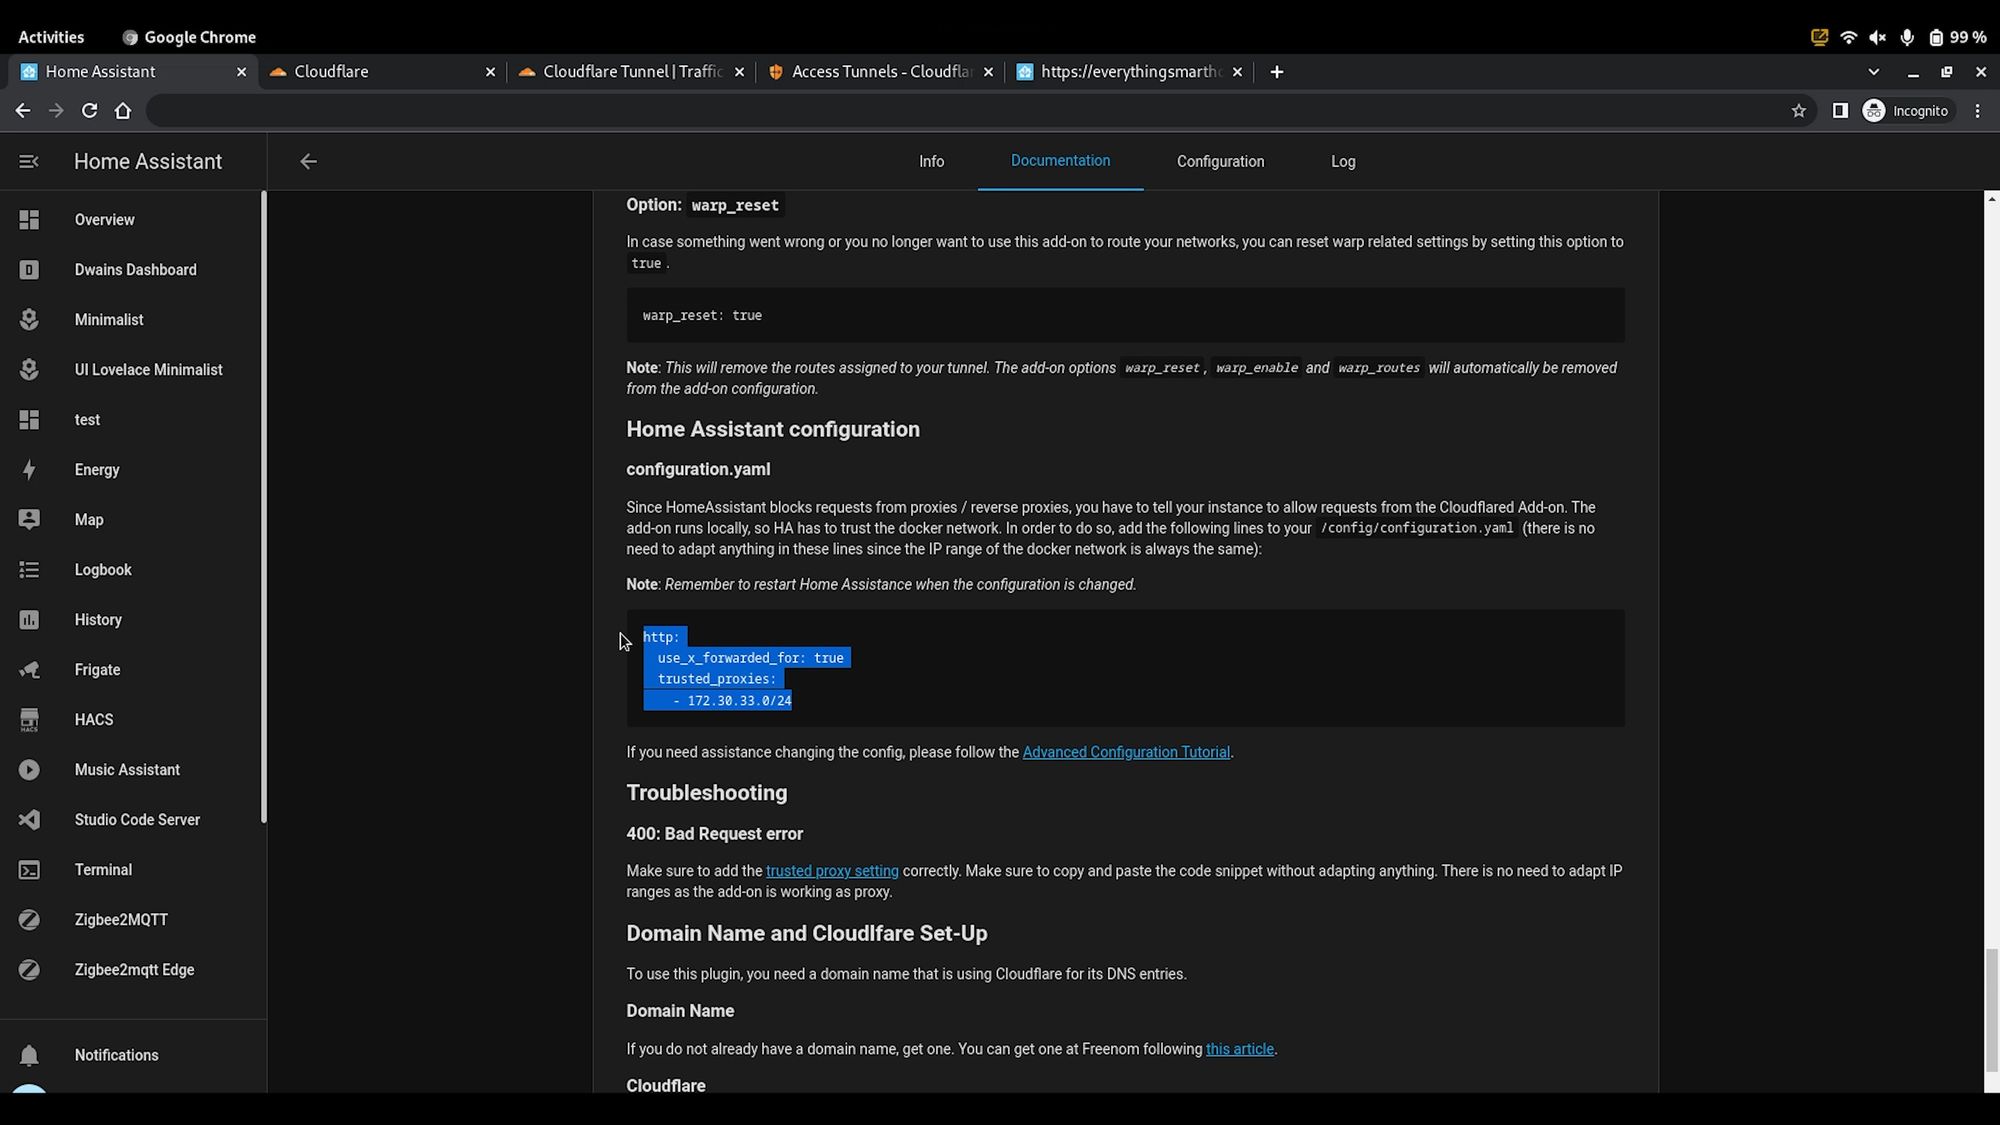Switch to everythingsmarthome browser tab
The width and height of the screenshot is (2000, 1125).
(x=1128, y=72)
